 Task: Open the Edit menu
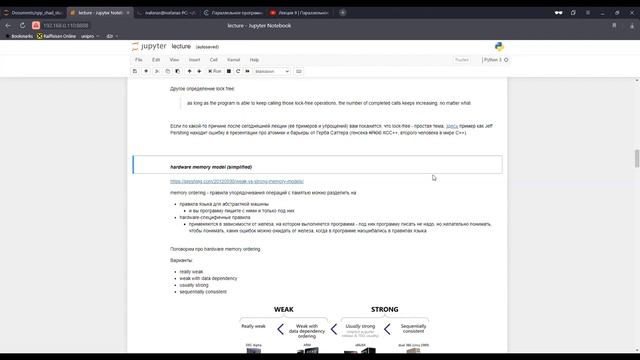pos(156,60)
